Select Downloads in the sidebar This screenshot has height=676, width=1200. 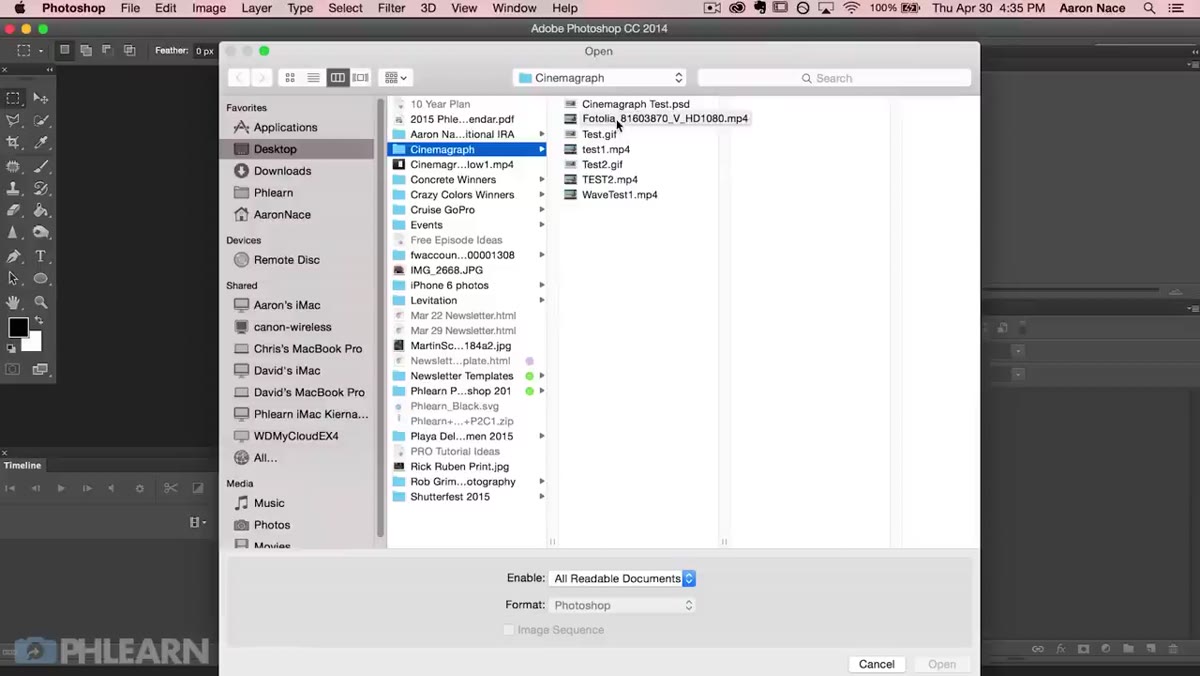282,171
